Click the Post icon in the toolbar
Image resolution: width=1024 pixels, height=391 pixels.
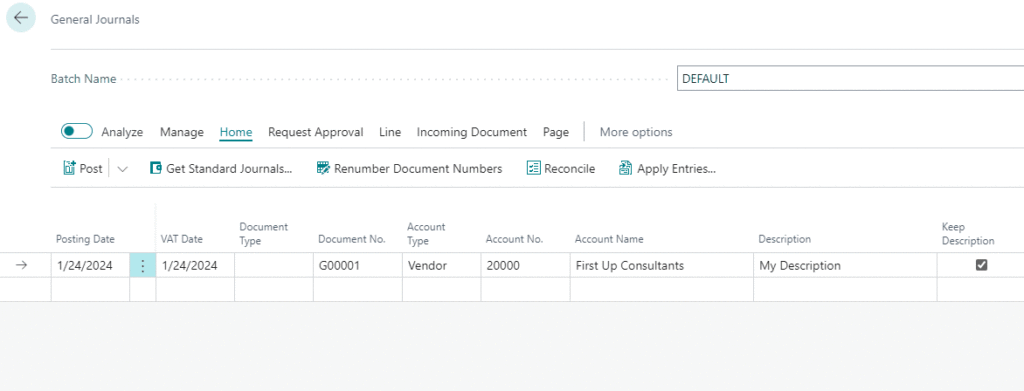pos(70,168)
